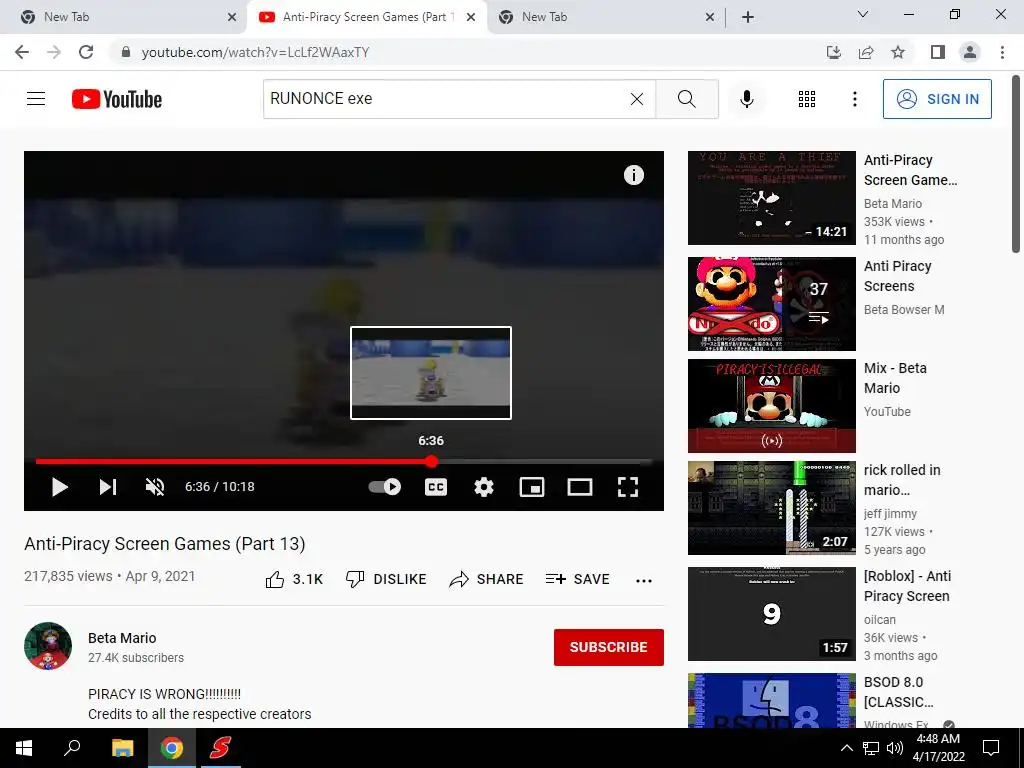This screenshot has width=1024, height=768.
Task: Open Windows taskbar search
Action: tap(72, 748)
